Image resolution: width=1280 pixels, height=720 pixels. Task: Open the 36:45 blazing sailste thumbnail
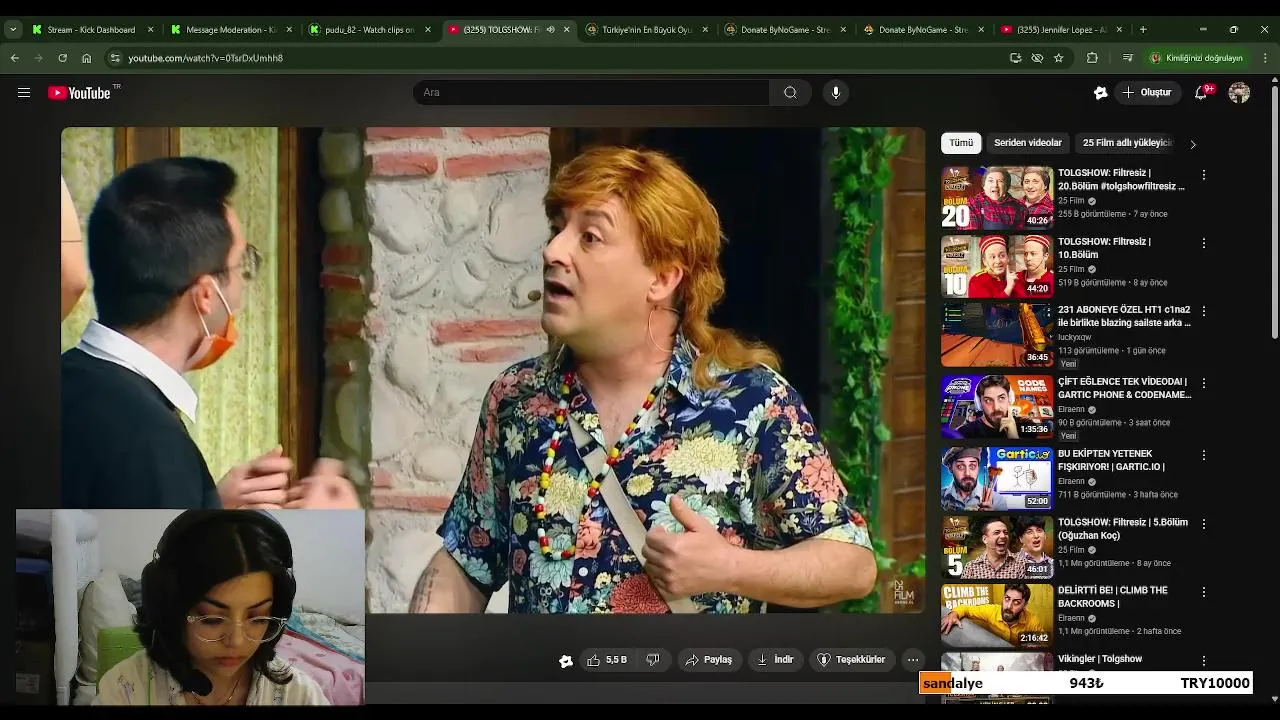(997, 335)
